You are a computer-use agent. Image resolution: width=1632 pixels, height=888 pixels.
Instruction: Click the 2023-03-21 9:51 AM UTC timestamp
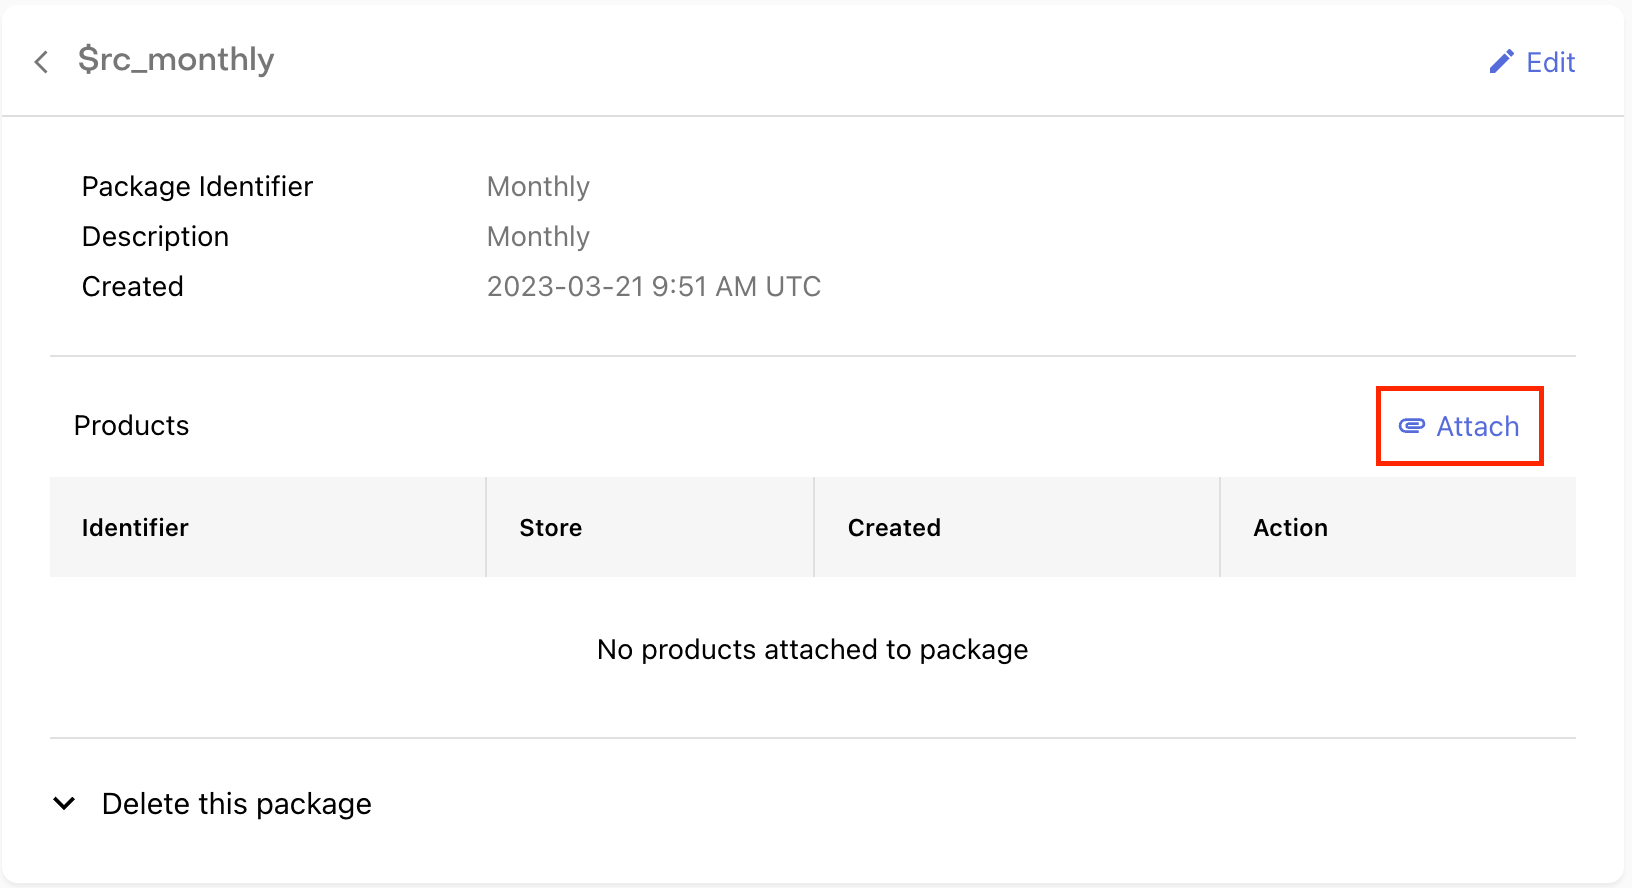click(654, 287)
